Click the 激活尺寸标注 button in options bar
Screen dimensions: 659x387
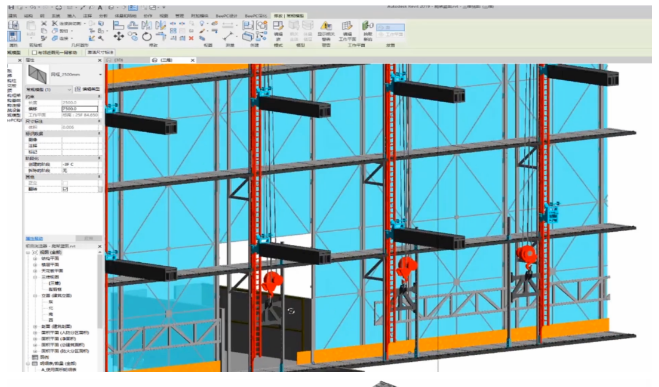(x=100, y=53)
